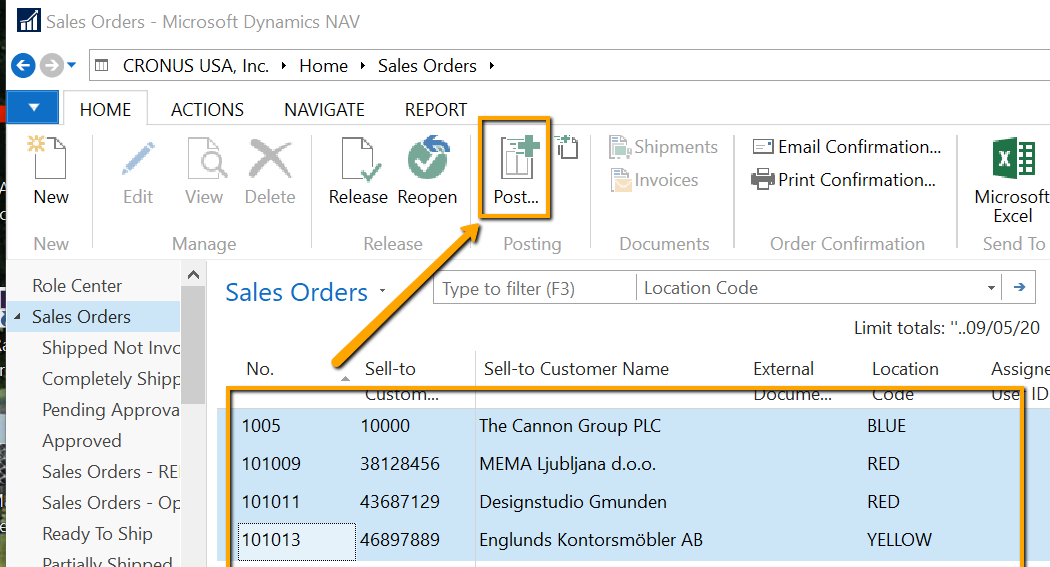This screenshot has height=567, width=1050.
Task: Click the Edit pencil icon
Action: 139,158
